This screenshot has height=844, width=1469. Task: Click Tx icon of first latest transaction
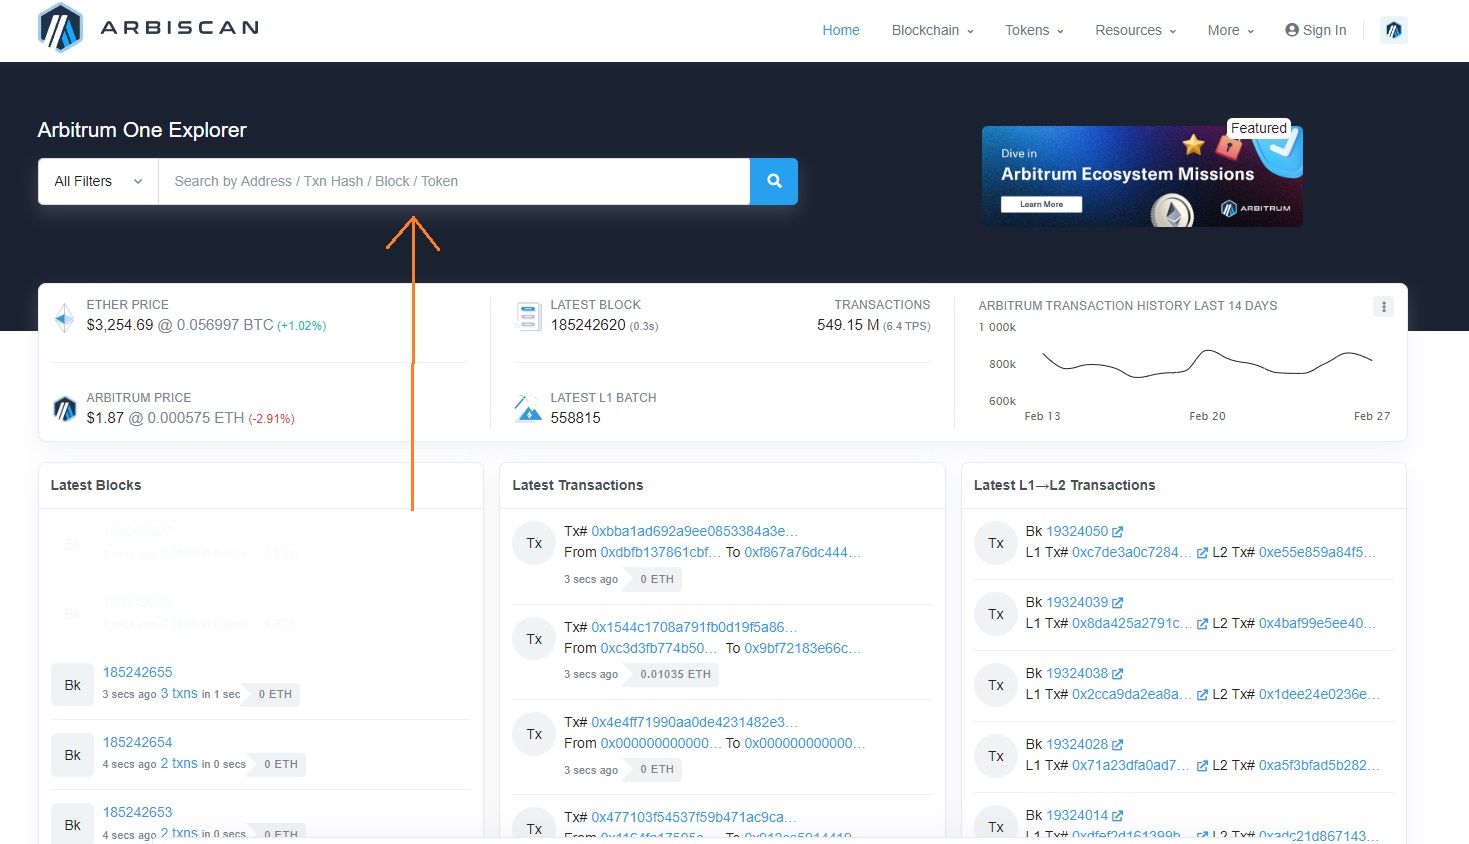(x=534, y=543)
